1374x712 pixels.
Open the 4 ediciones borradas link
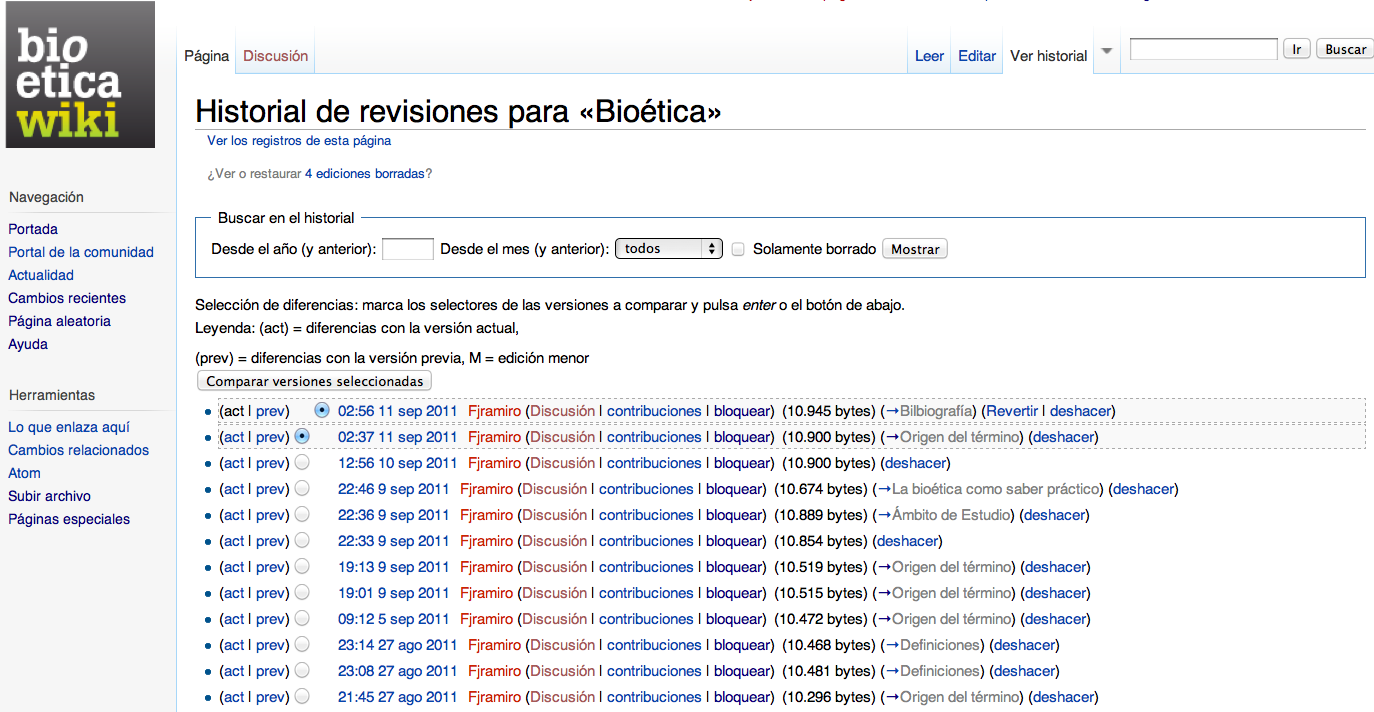(x=364, y=173)
